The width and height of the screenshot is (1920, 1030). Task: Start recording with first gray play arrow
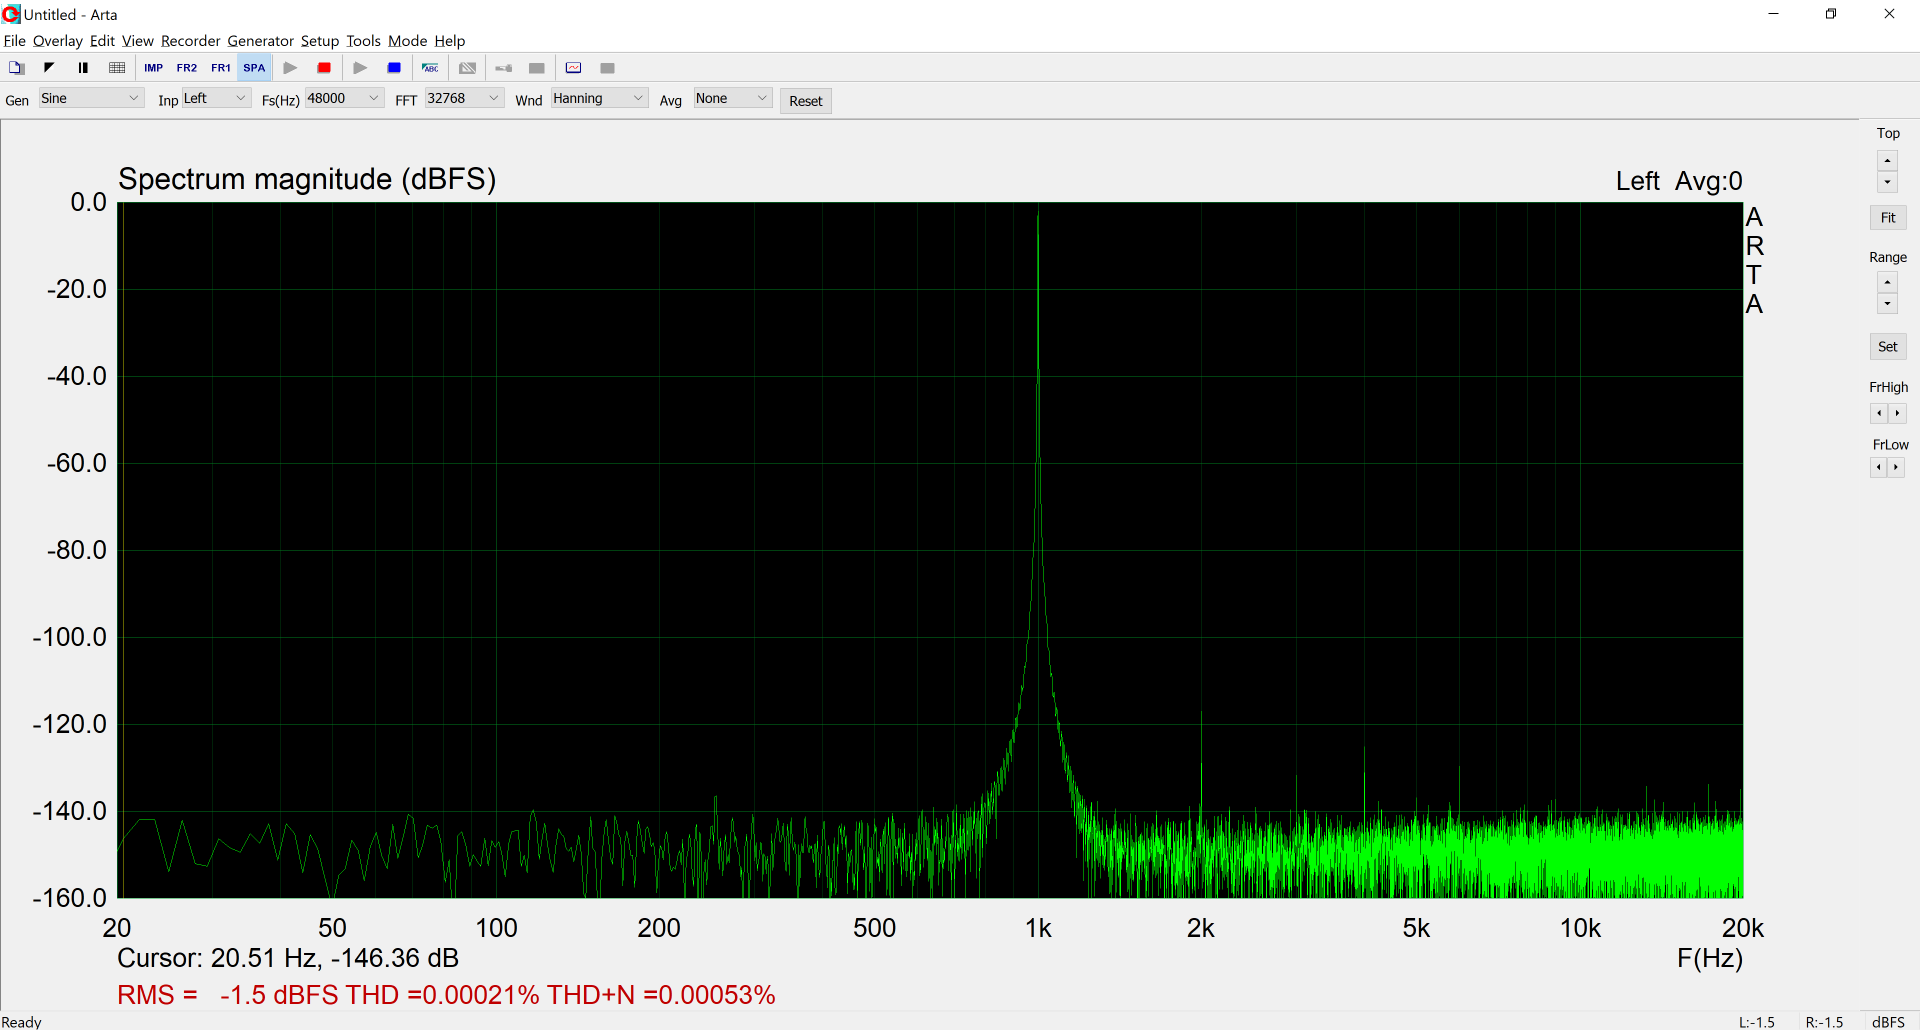point(290,68)
